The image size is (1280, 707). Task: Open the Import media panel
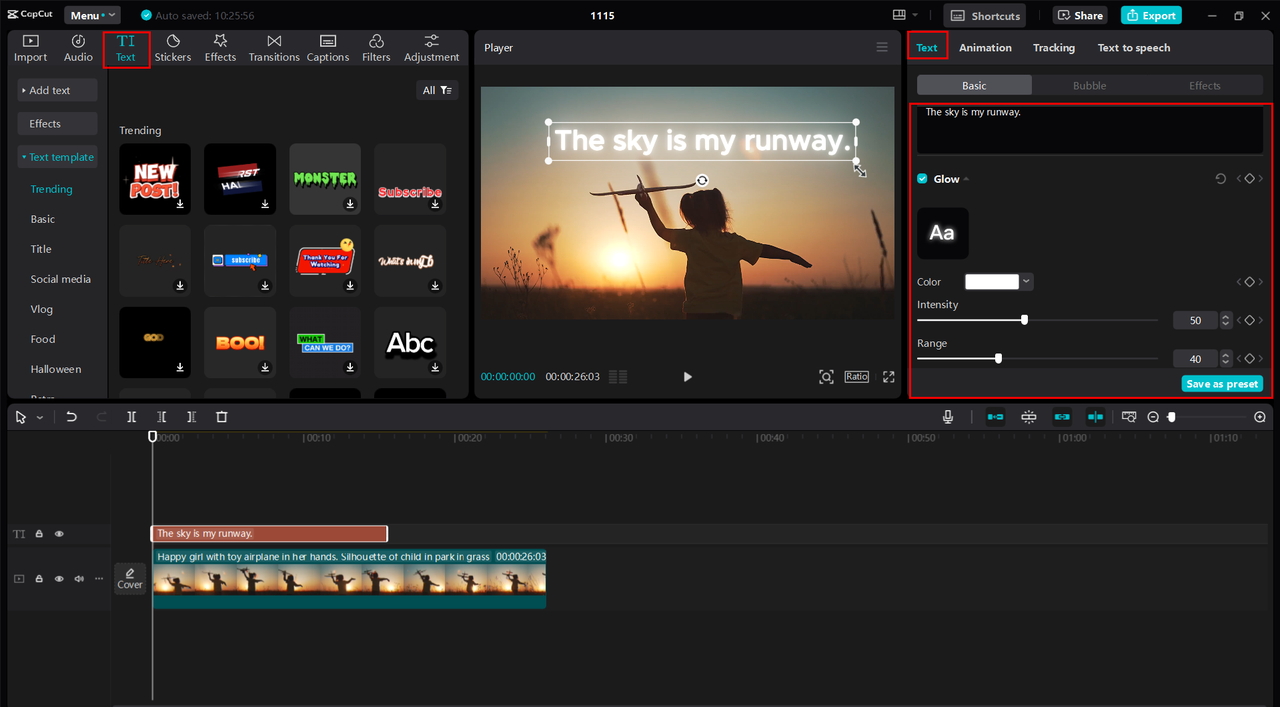coord(30,48)
